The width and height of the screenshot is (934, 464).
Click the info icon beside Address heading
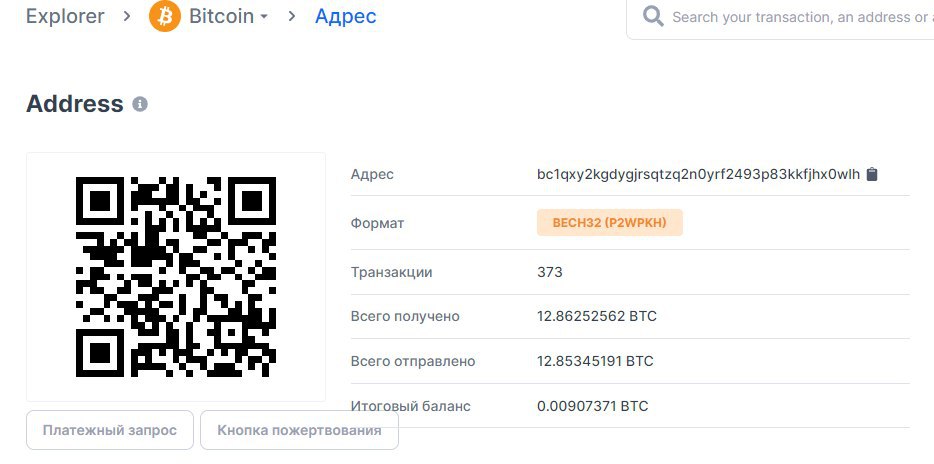[140, 104]
